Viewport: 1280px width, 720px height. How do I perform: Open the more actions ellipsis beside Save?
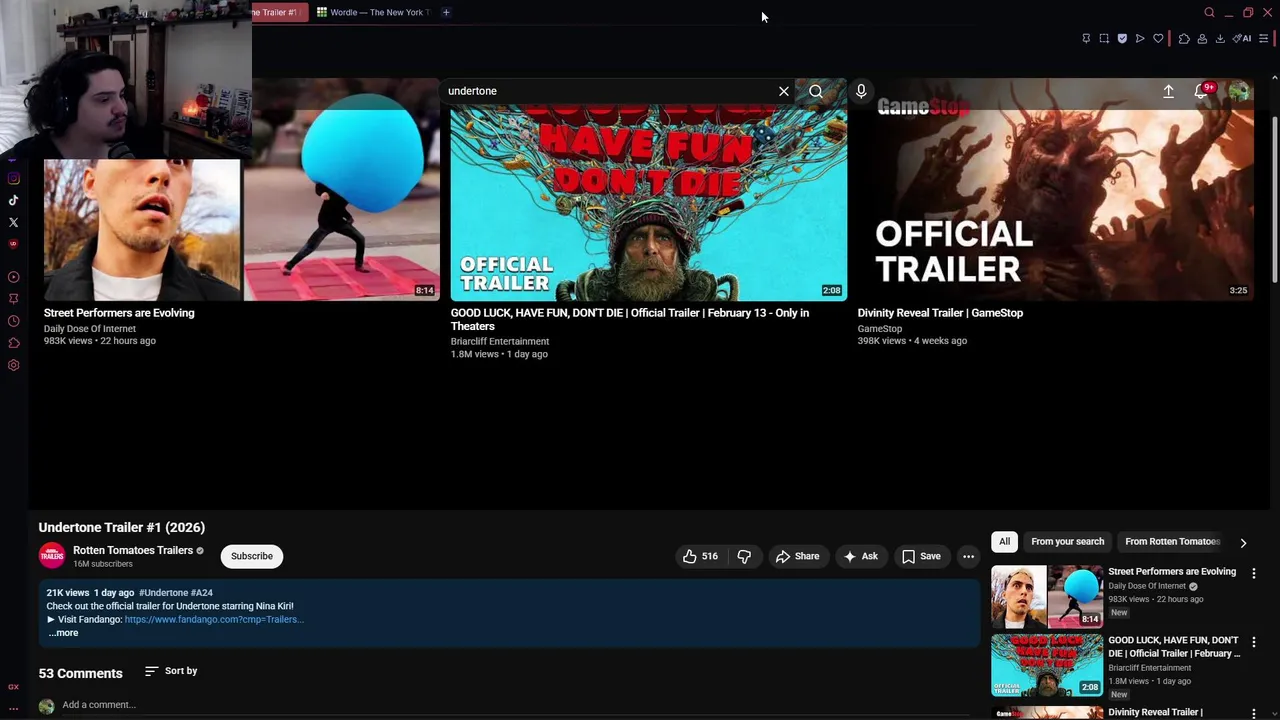click(x=968, y=556)
